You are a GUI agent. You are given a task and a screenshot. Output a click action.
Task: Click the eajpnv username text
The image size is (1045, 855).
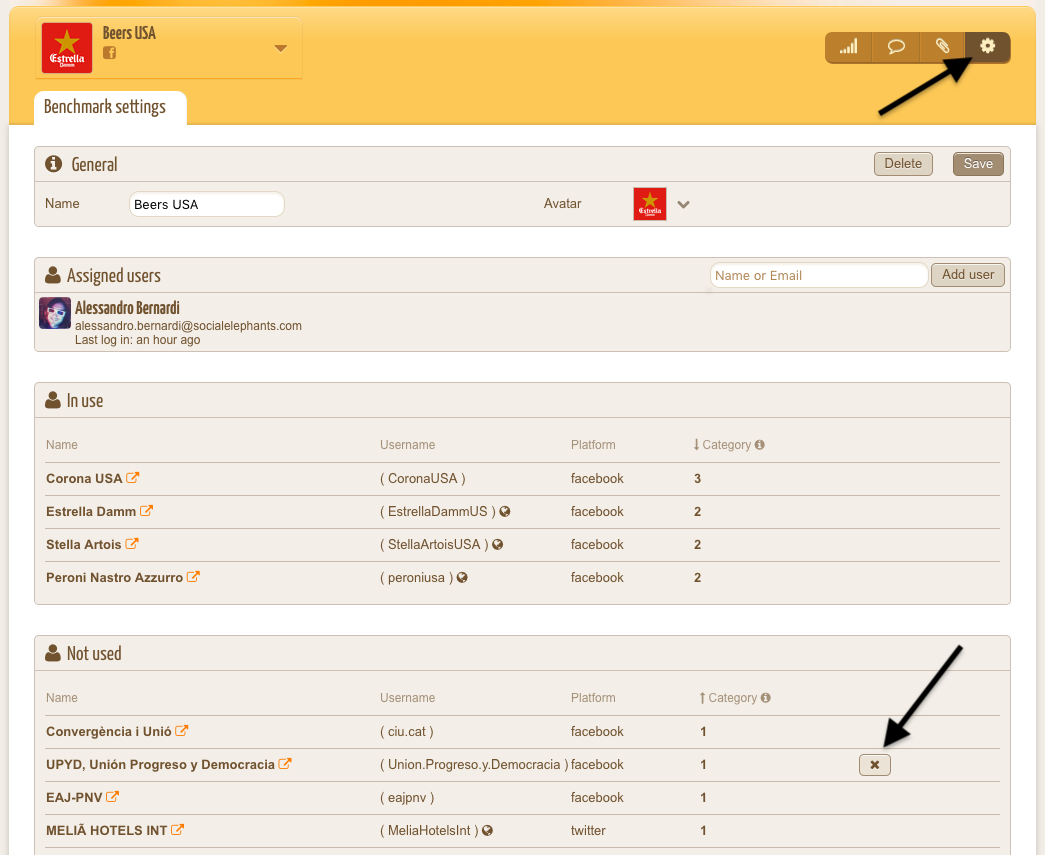(x=407, y=798)
